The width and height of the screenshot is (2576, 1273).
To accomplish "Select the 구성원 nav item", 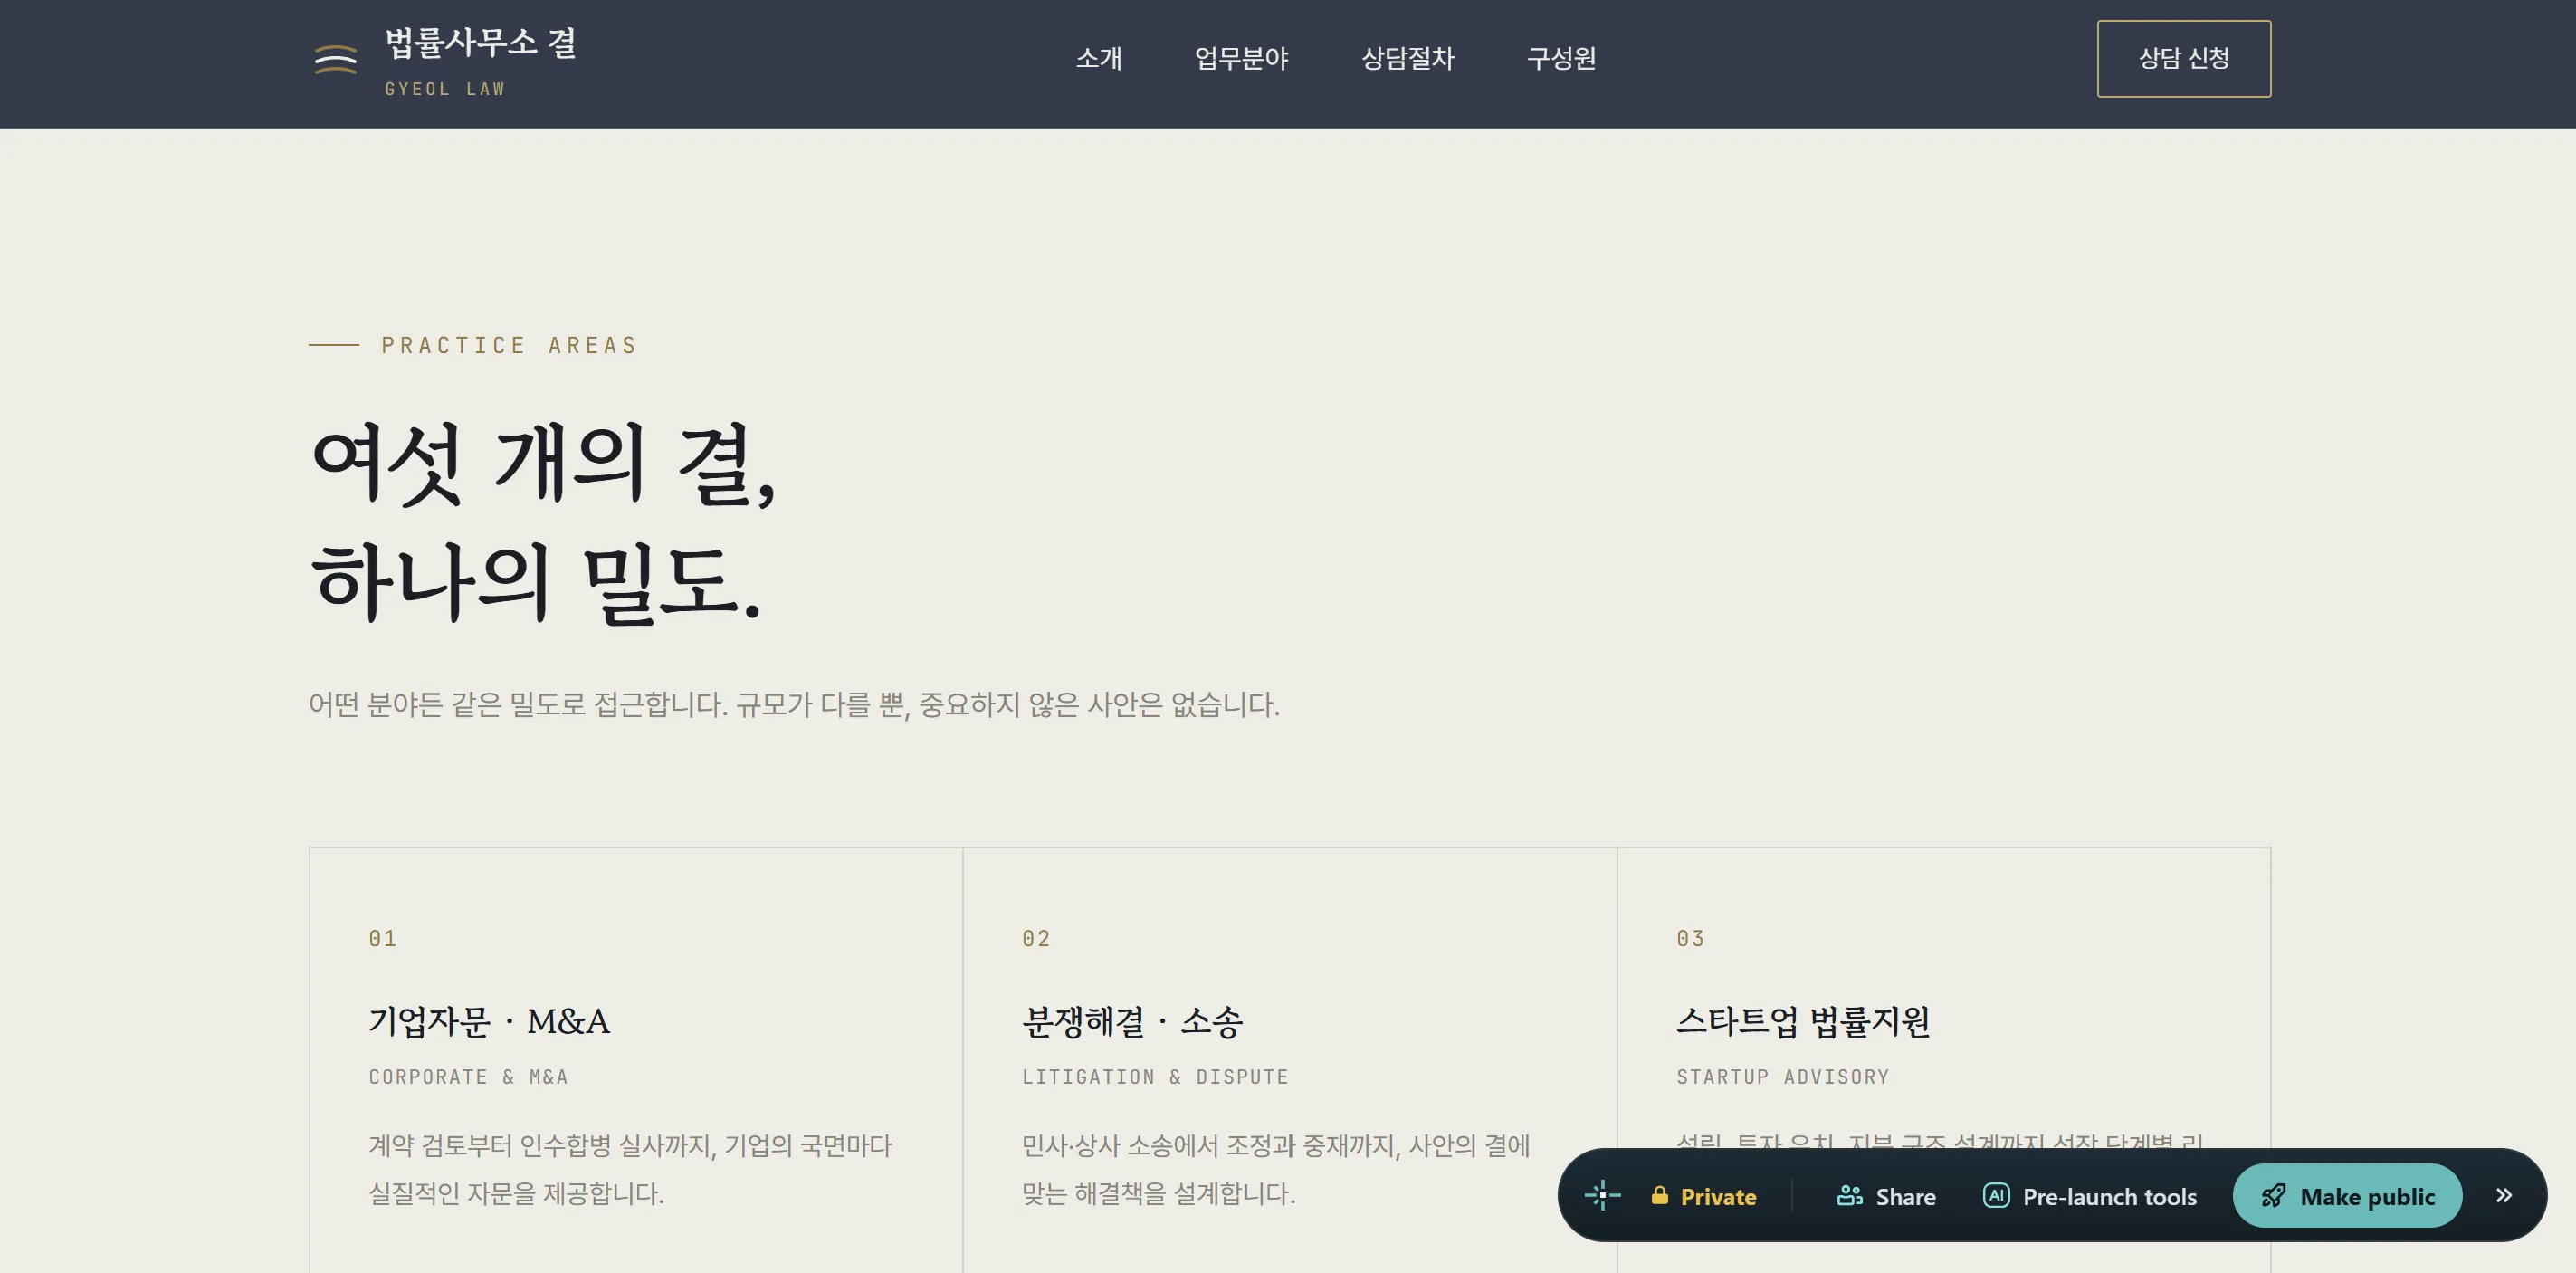I will coord(1560,58).
